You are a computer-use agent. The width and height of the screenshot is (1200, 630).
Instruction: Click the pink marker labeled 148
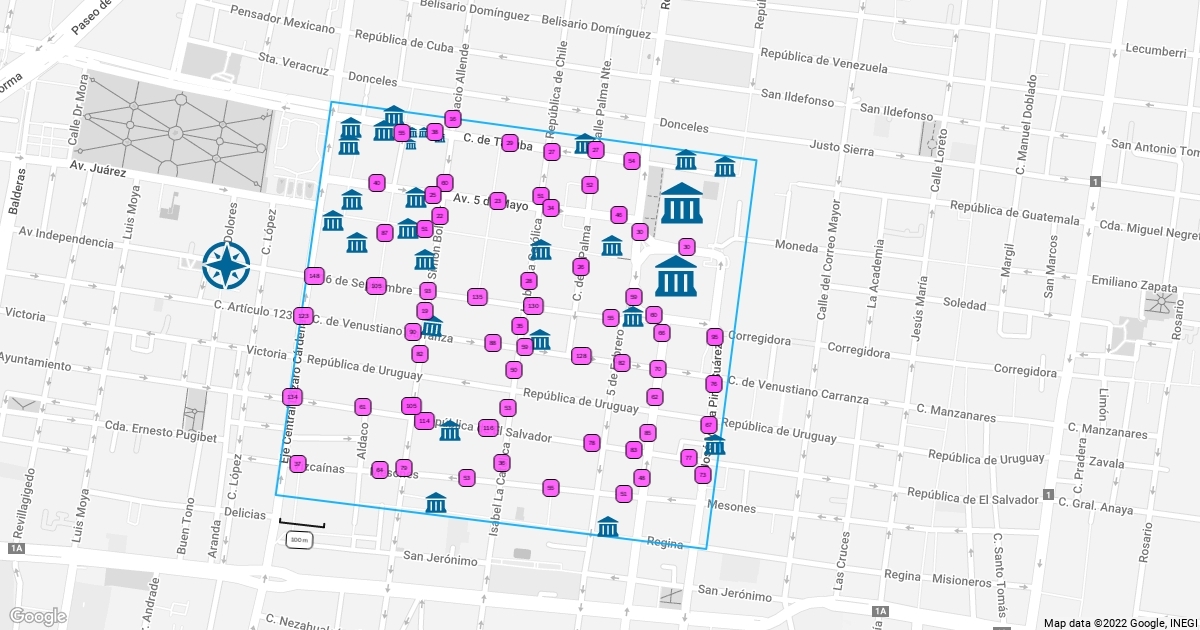pos(314,275)
